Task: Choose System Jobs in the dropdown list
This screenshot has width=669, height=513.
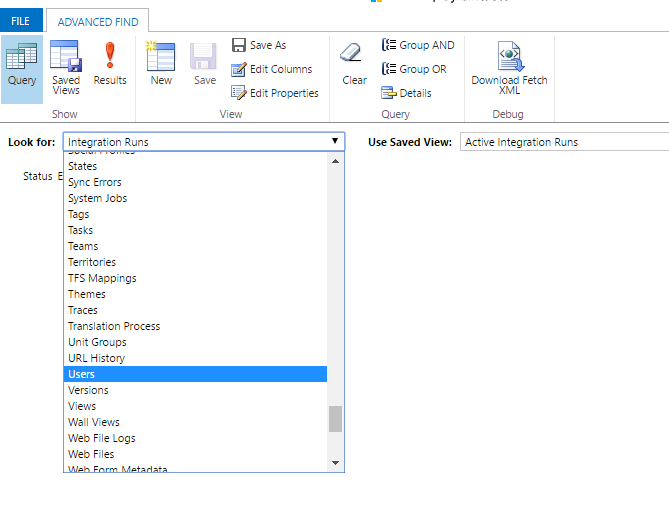Action: 97,198
